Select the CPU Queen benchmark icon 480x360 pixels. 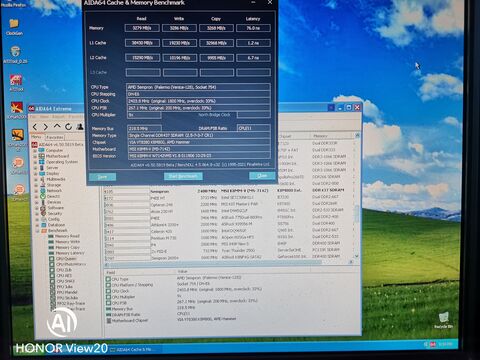tap(52, 259)
